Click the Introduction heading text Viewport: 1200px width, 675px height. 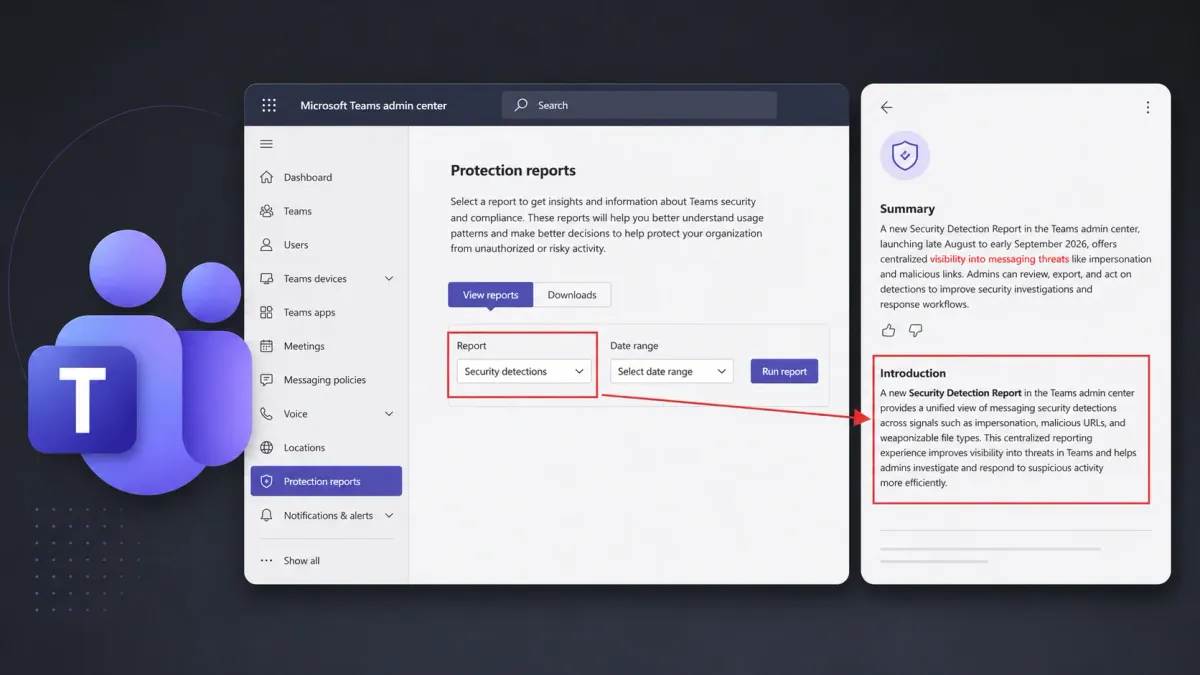(x=913, y=373)
